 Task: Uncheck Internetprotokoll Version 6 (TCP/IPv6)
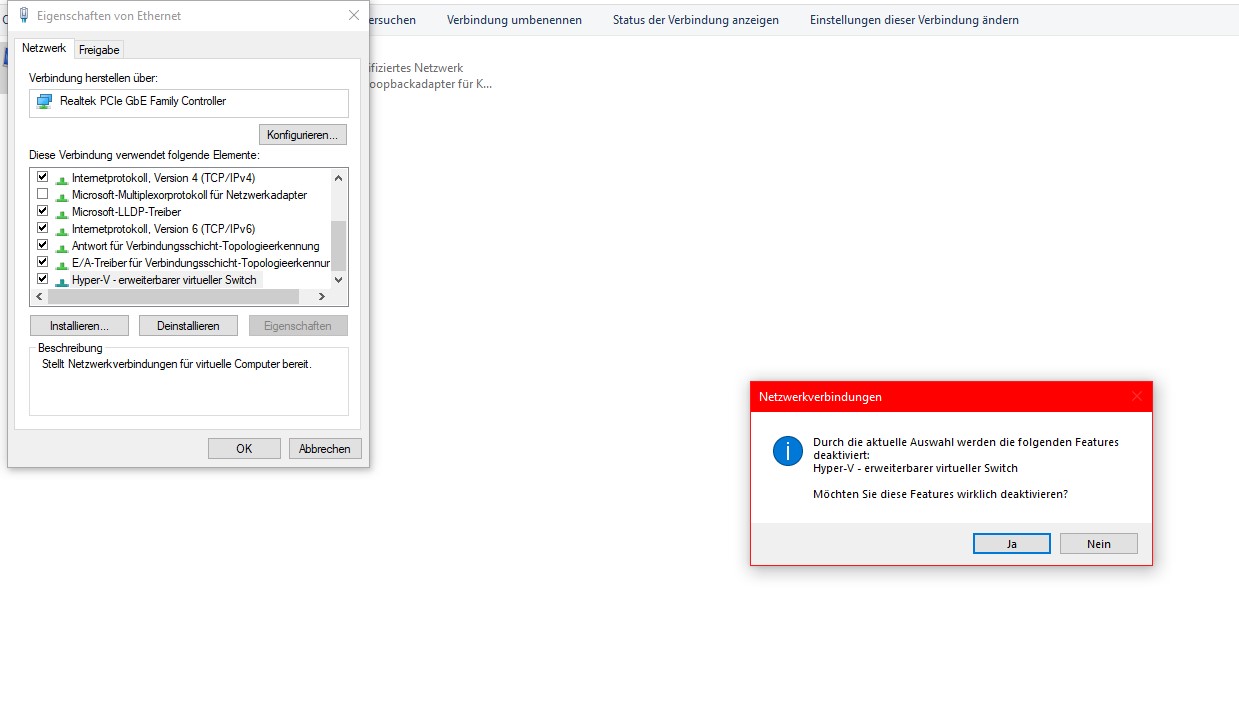click(42, 228)
